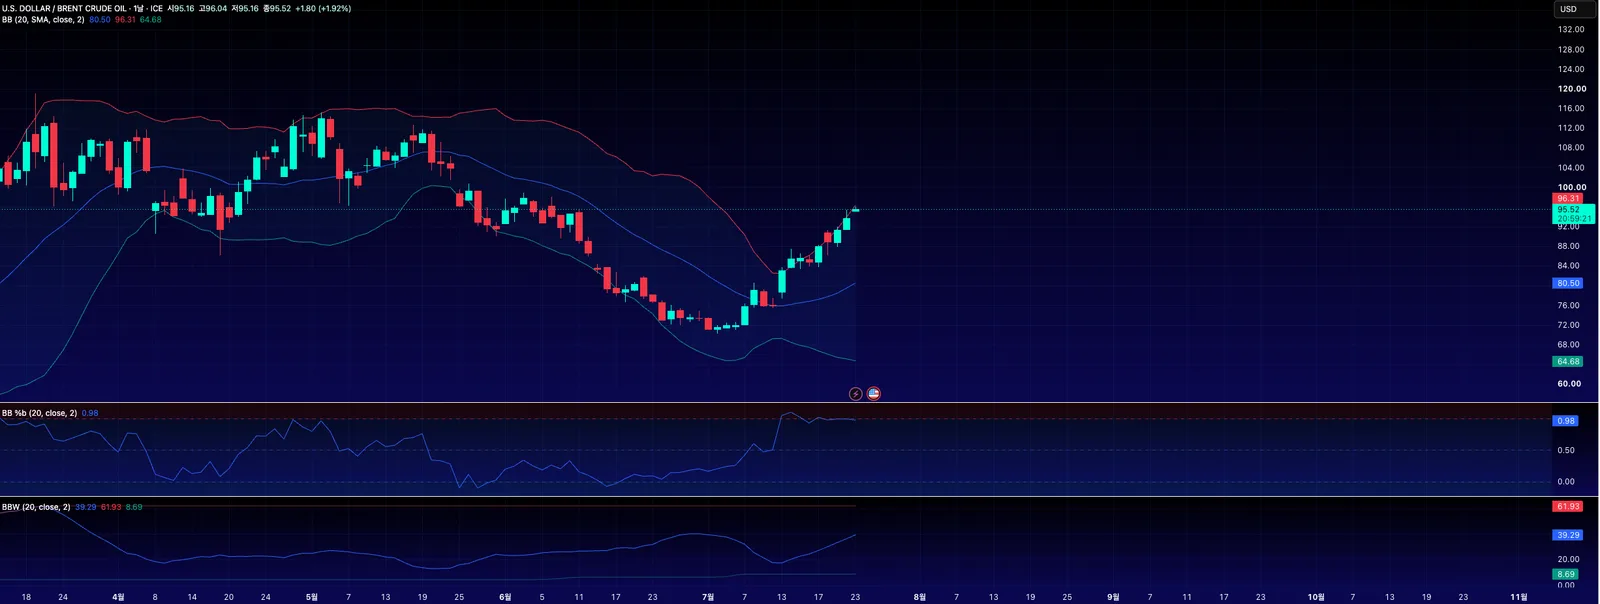Click the green 64.68 lower band price label
1600x604 pixels.
1568,362
